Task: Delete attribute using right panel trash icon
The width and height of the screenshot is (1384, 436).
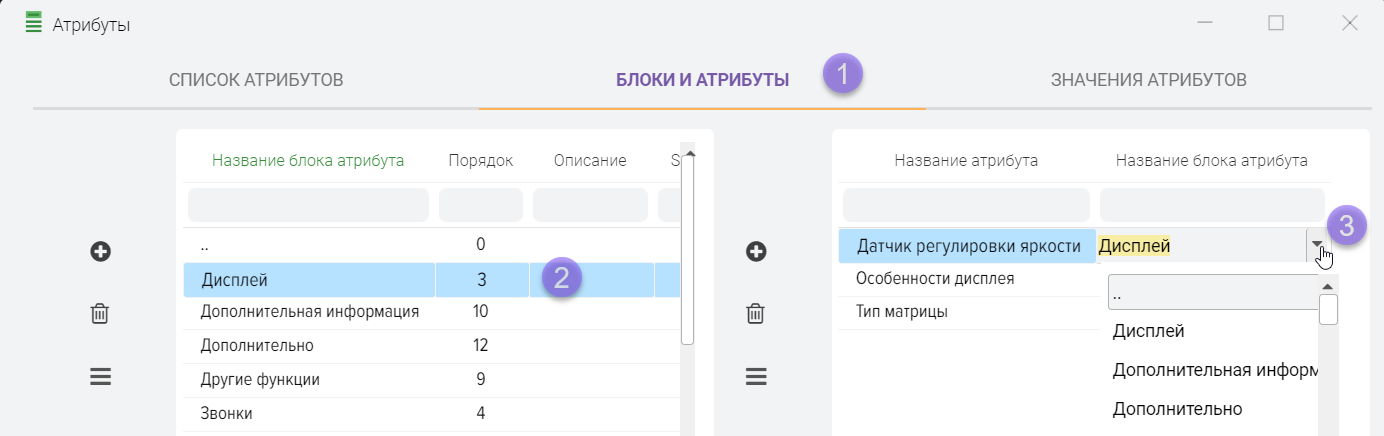Action: (756, 314)
